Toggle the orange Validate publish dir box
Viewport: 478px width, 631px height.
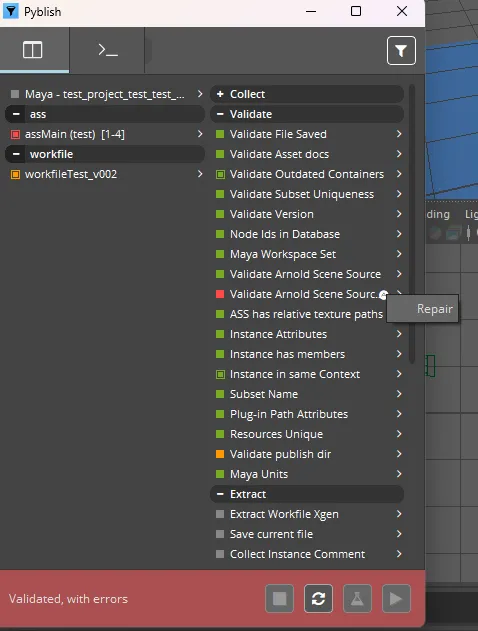coord(220,454)
